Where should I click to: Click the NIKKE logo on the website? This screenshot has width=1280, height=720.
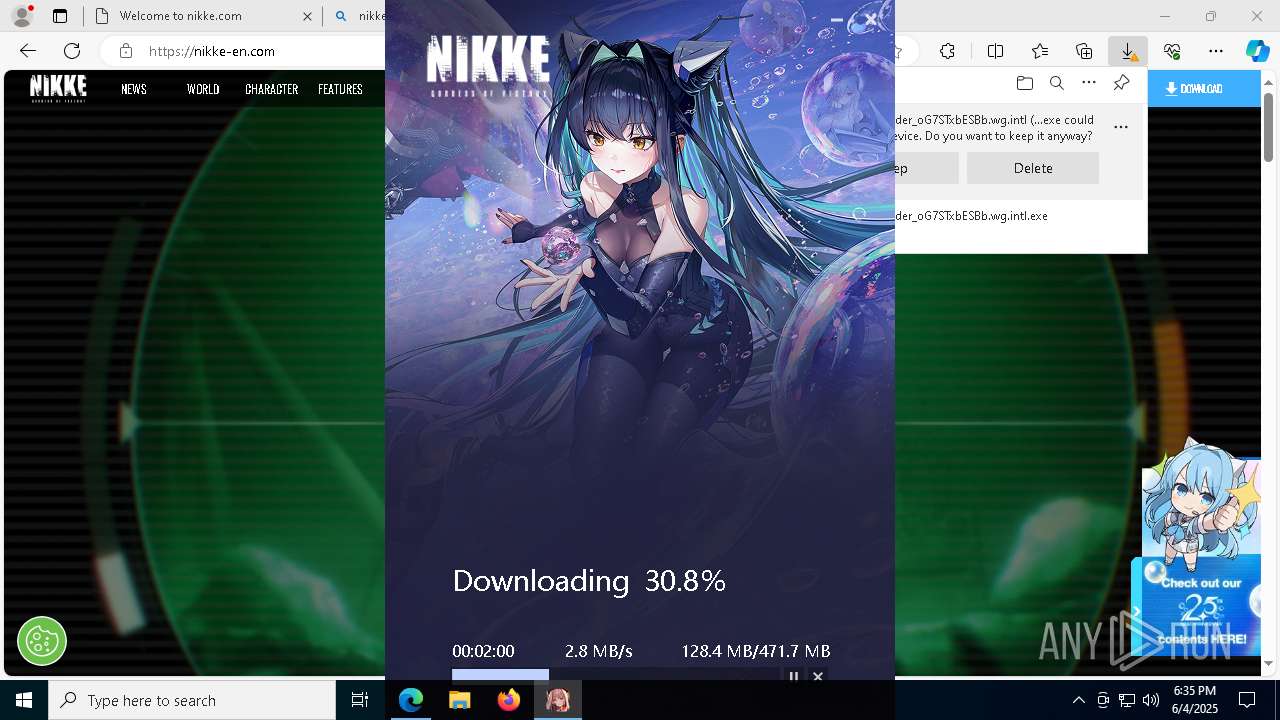(58, 88)
